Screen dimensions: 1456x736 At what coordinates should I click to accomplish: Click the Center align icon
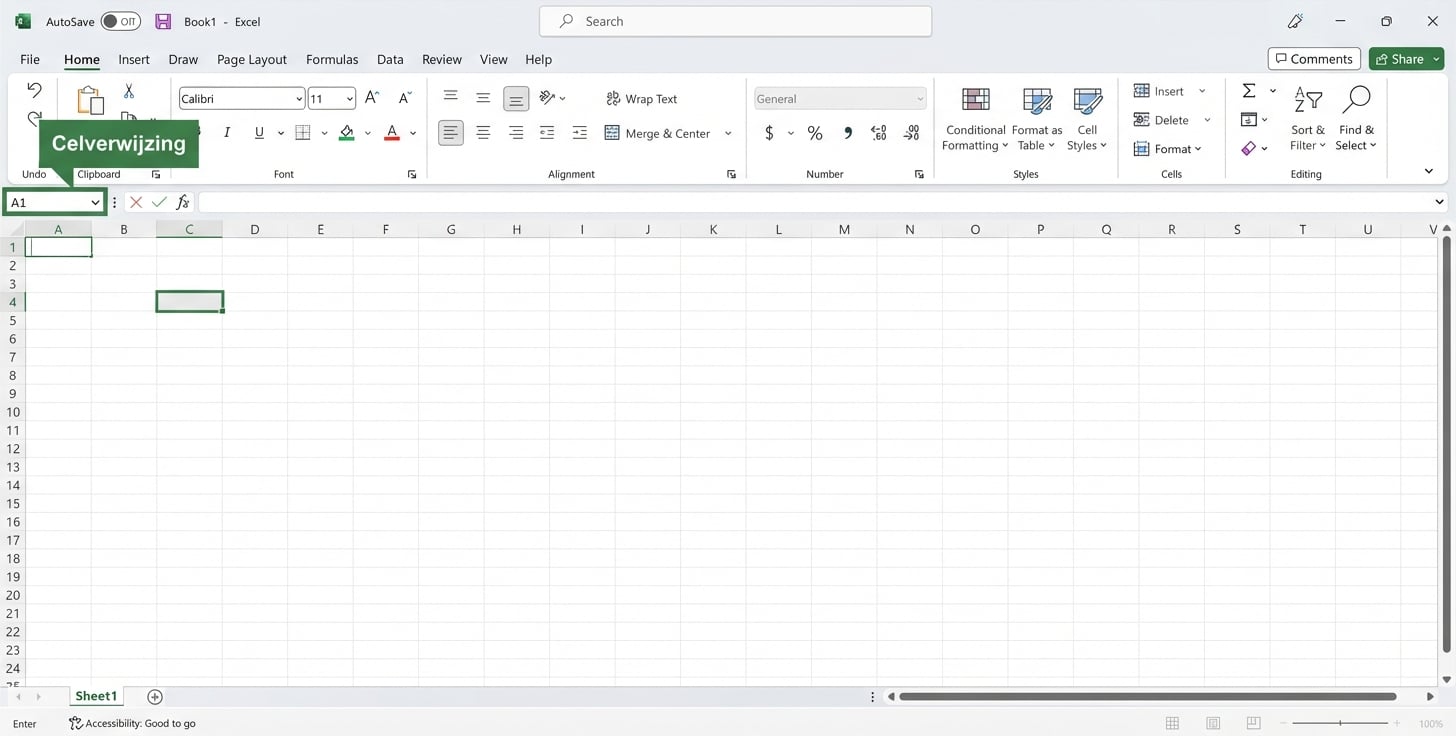(483, 133)
